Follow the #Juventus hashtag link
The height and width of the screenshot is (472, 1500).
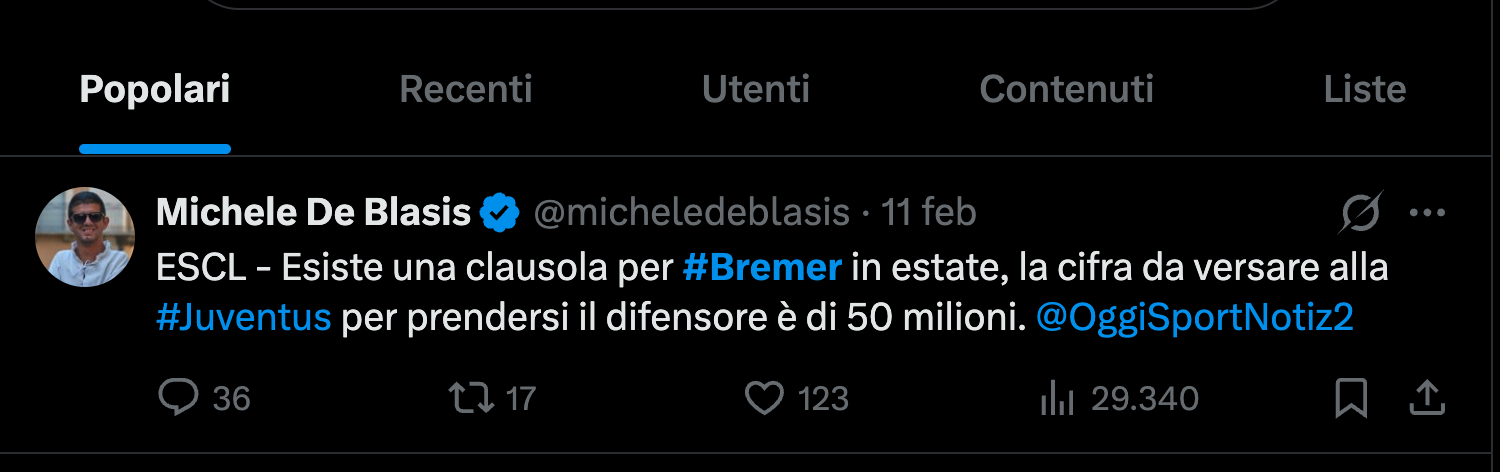point(244,317)
